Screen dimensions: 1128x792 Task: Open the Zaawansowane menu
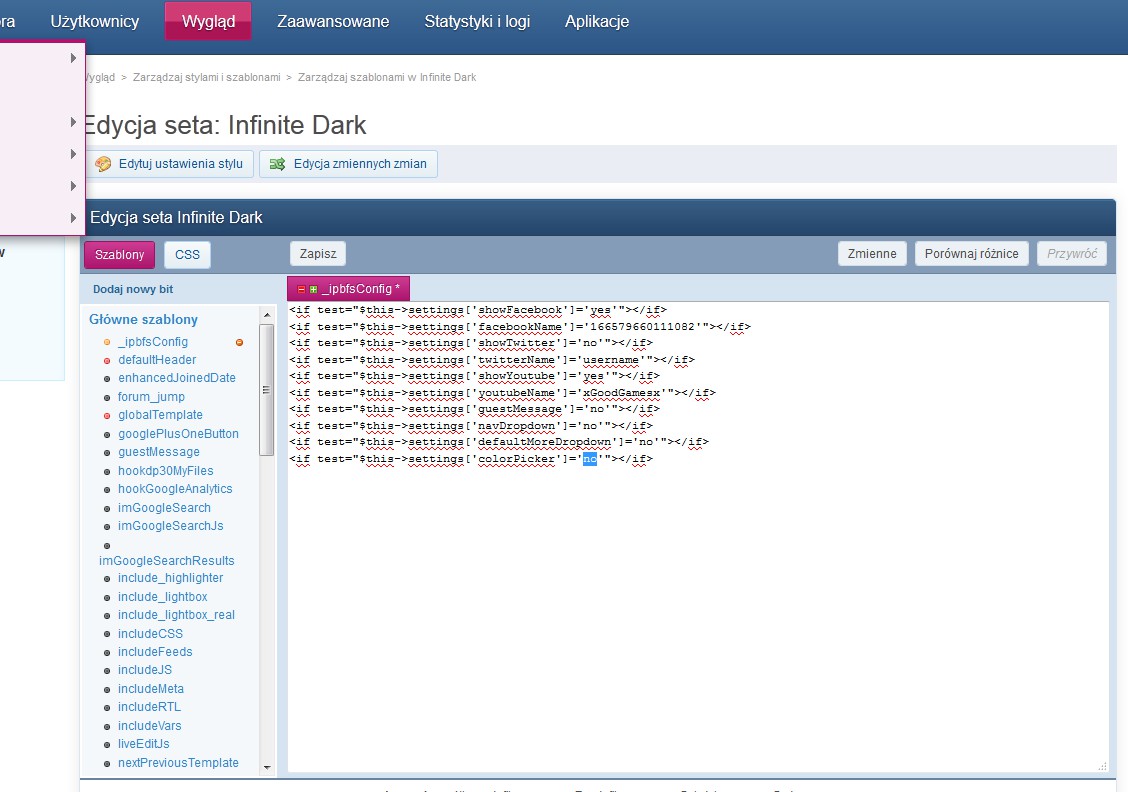point(333,21)
